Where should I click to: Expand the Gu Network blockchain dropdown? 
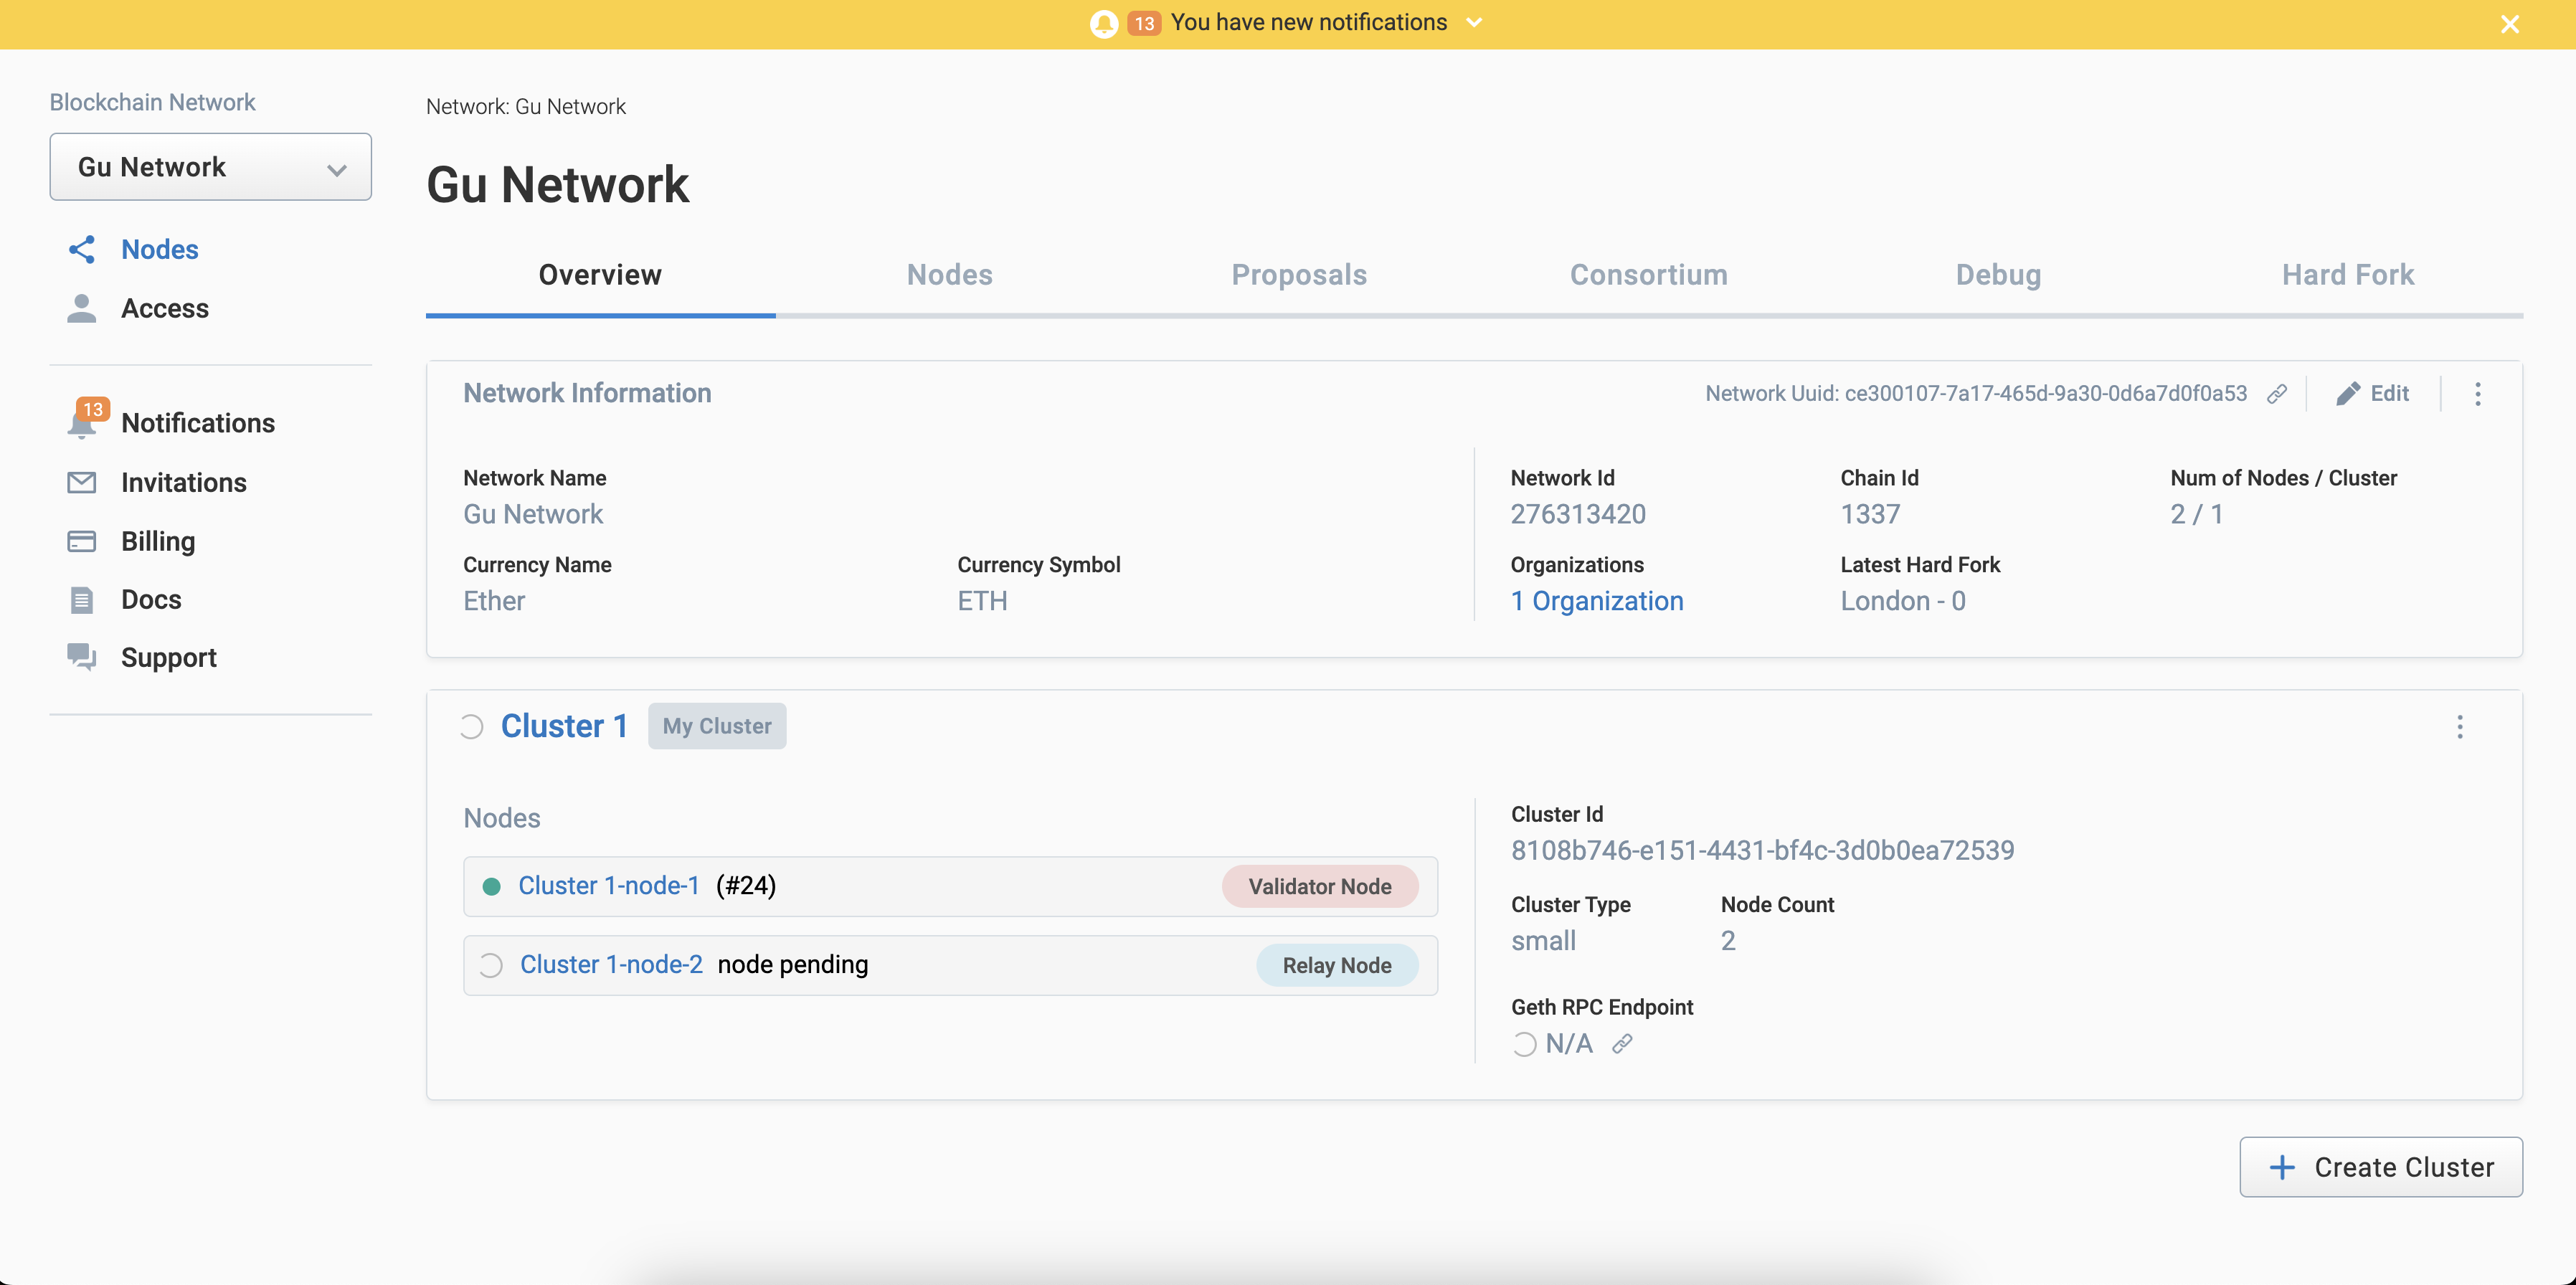(210, 164)
